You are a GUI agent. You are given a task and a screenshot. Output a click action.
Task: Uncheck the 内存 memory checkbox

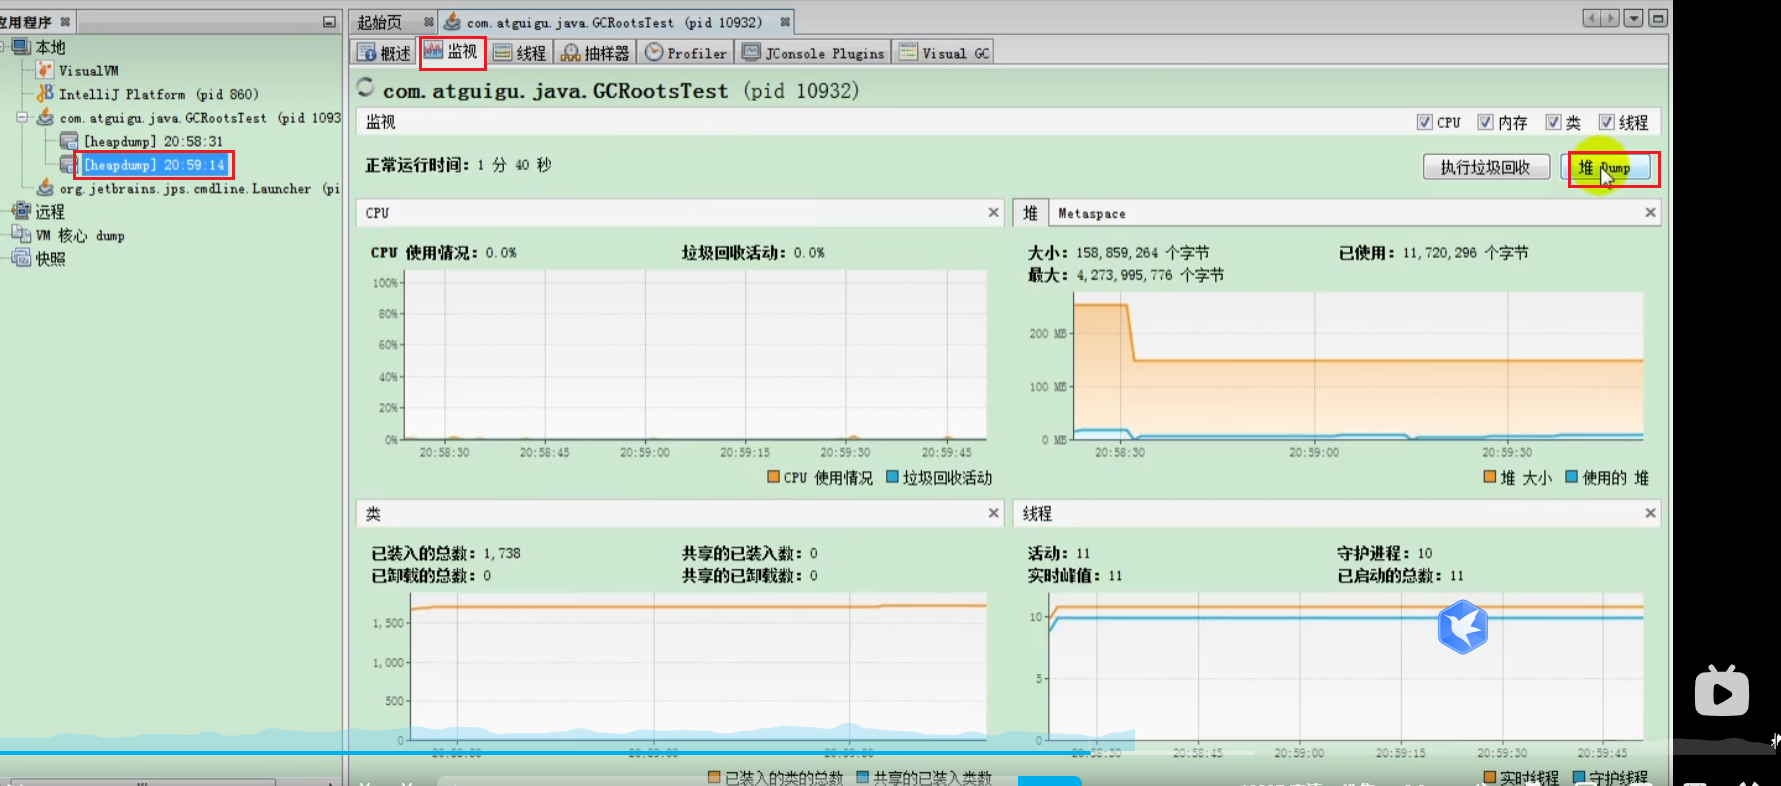(x=1485, y=122)
